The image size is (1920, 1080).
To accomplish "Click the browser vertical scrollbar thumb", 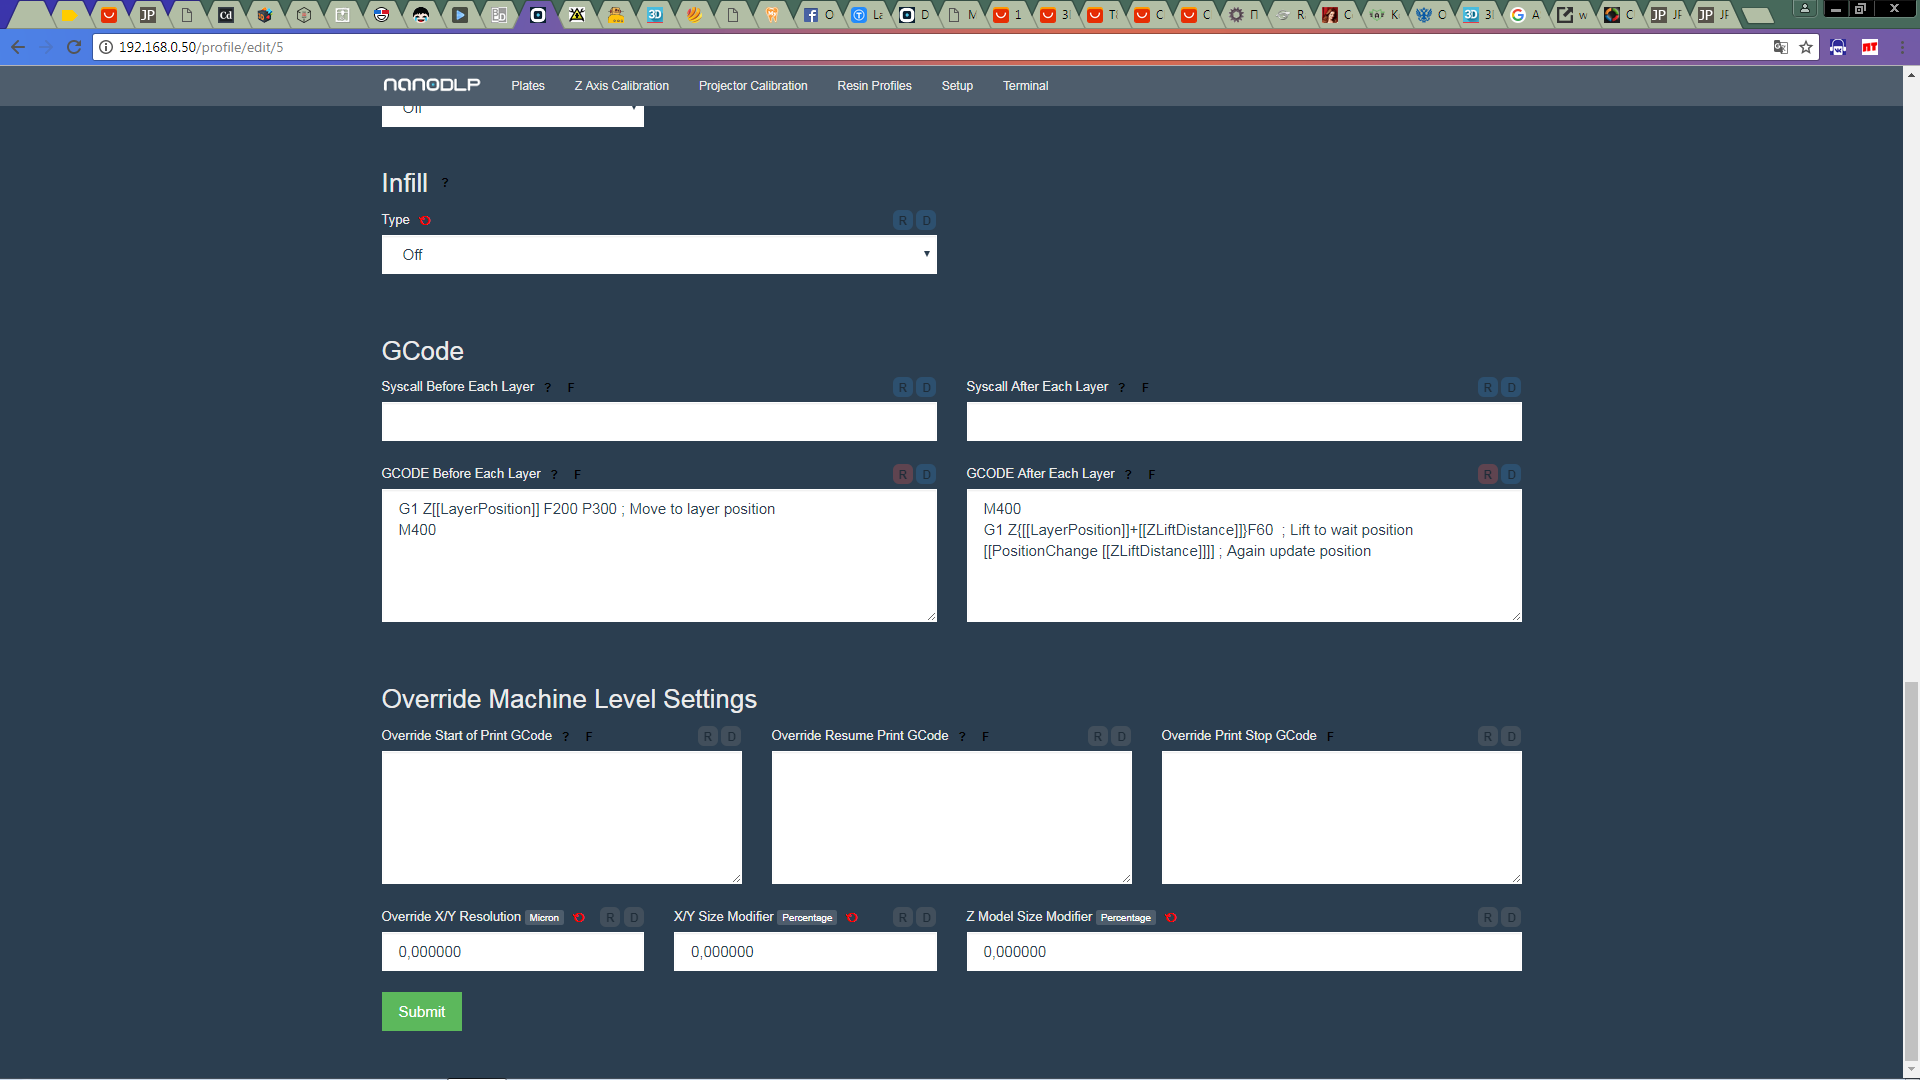I will point(1911,870).
